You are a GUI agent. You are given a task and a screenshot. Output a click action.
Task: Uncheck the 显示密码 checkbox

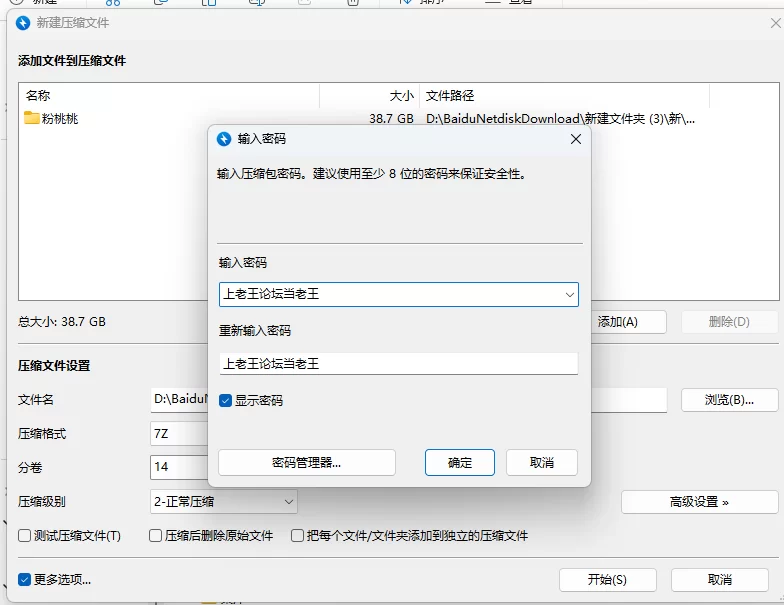click(x=226, y=400)
